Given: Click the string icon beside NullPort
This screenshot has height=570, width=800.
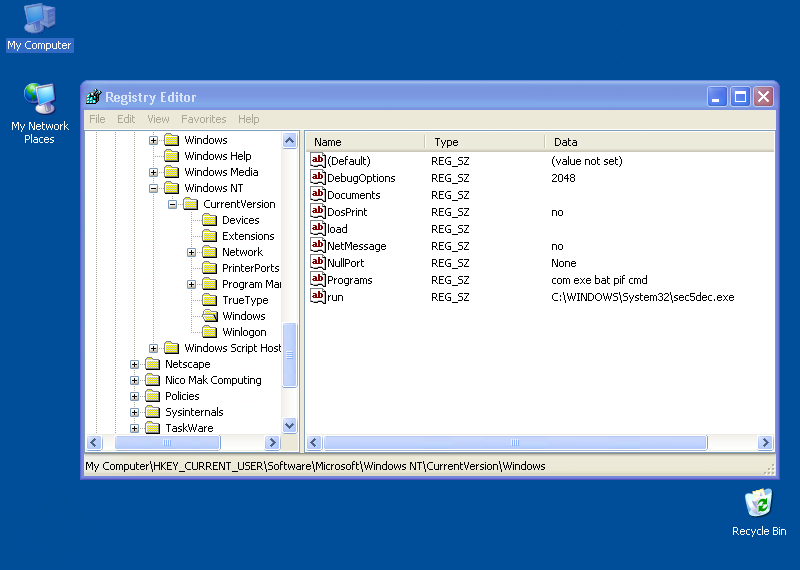Looking at the screenshot, I should coord(317,263).
